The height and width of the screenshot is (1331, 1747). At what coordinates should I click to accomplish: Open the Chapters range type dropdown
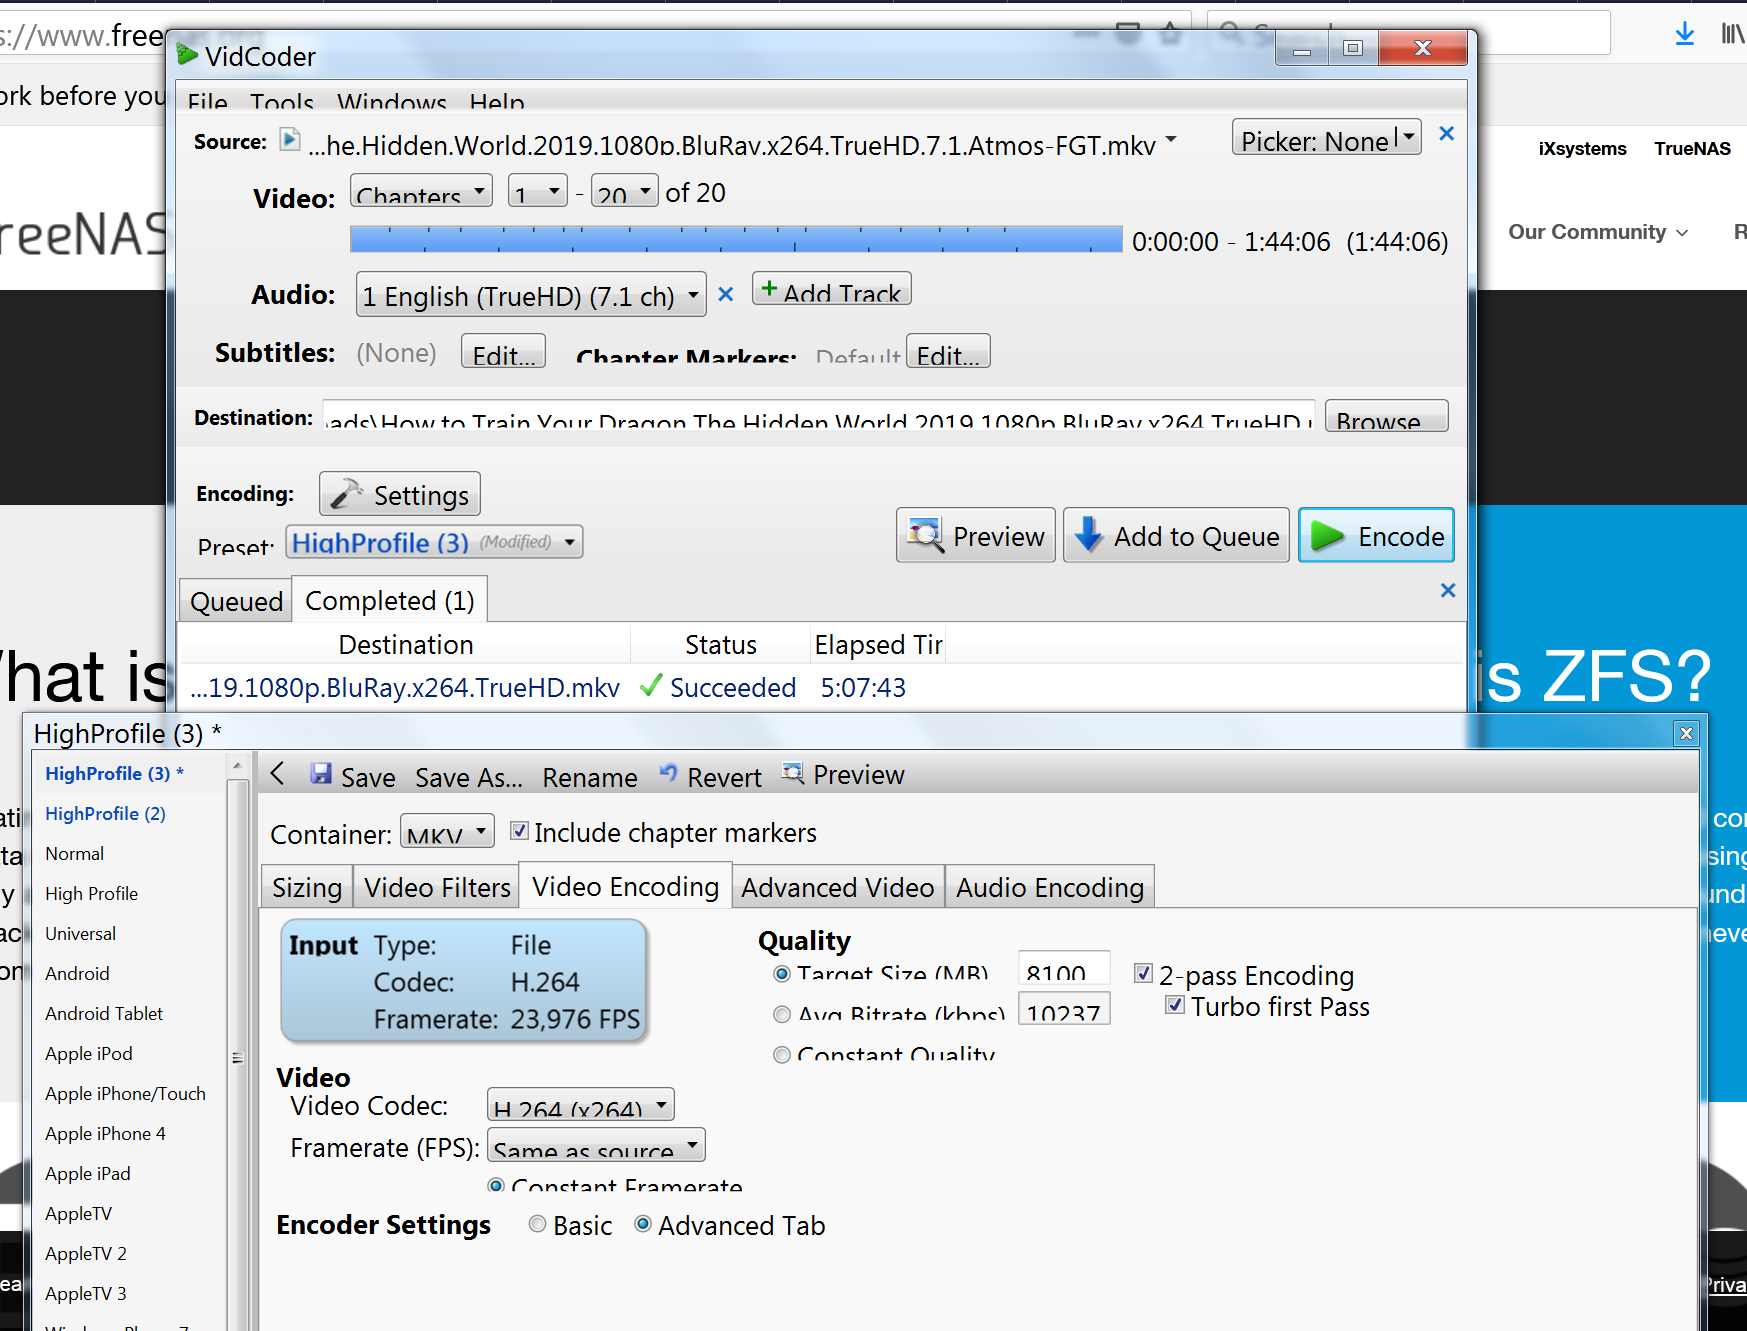click(421, 190)
